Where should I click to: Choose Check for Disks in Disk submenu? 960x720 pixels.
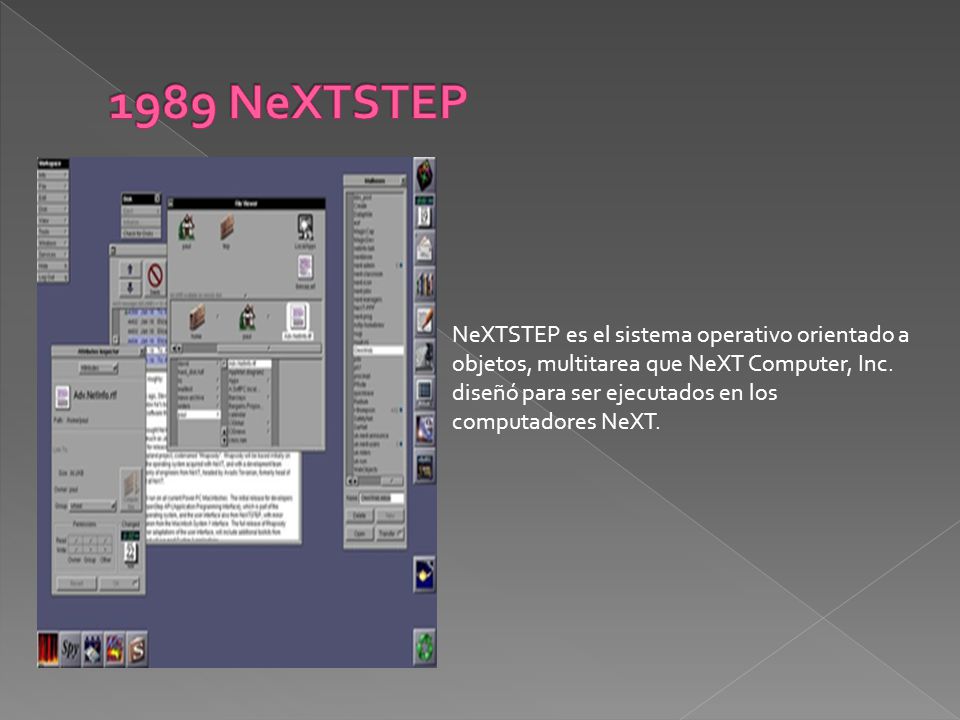[x=141, y=233]
